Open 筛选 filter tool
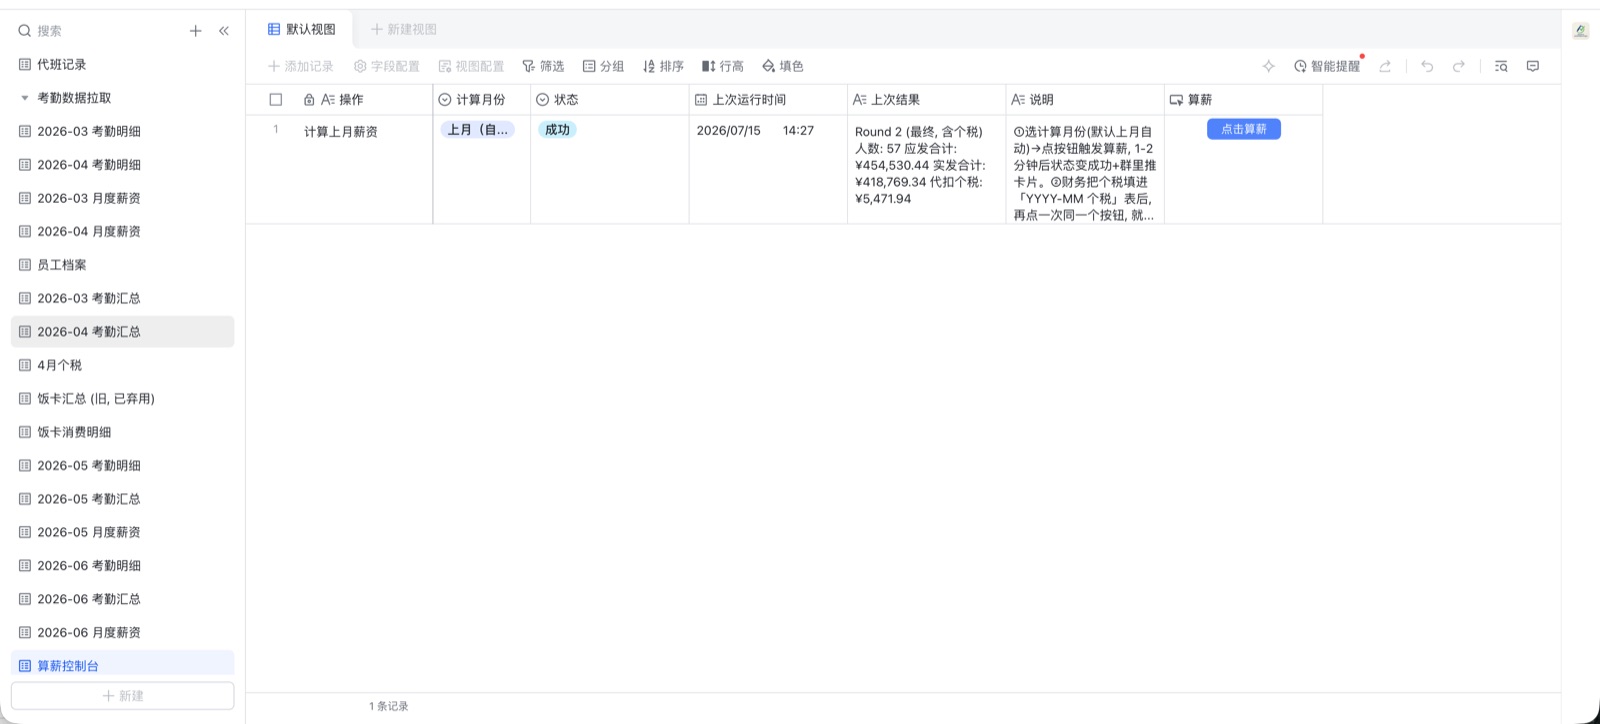This screenshot has height=724, width=1600. (543, 66)
